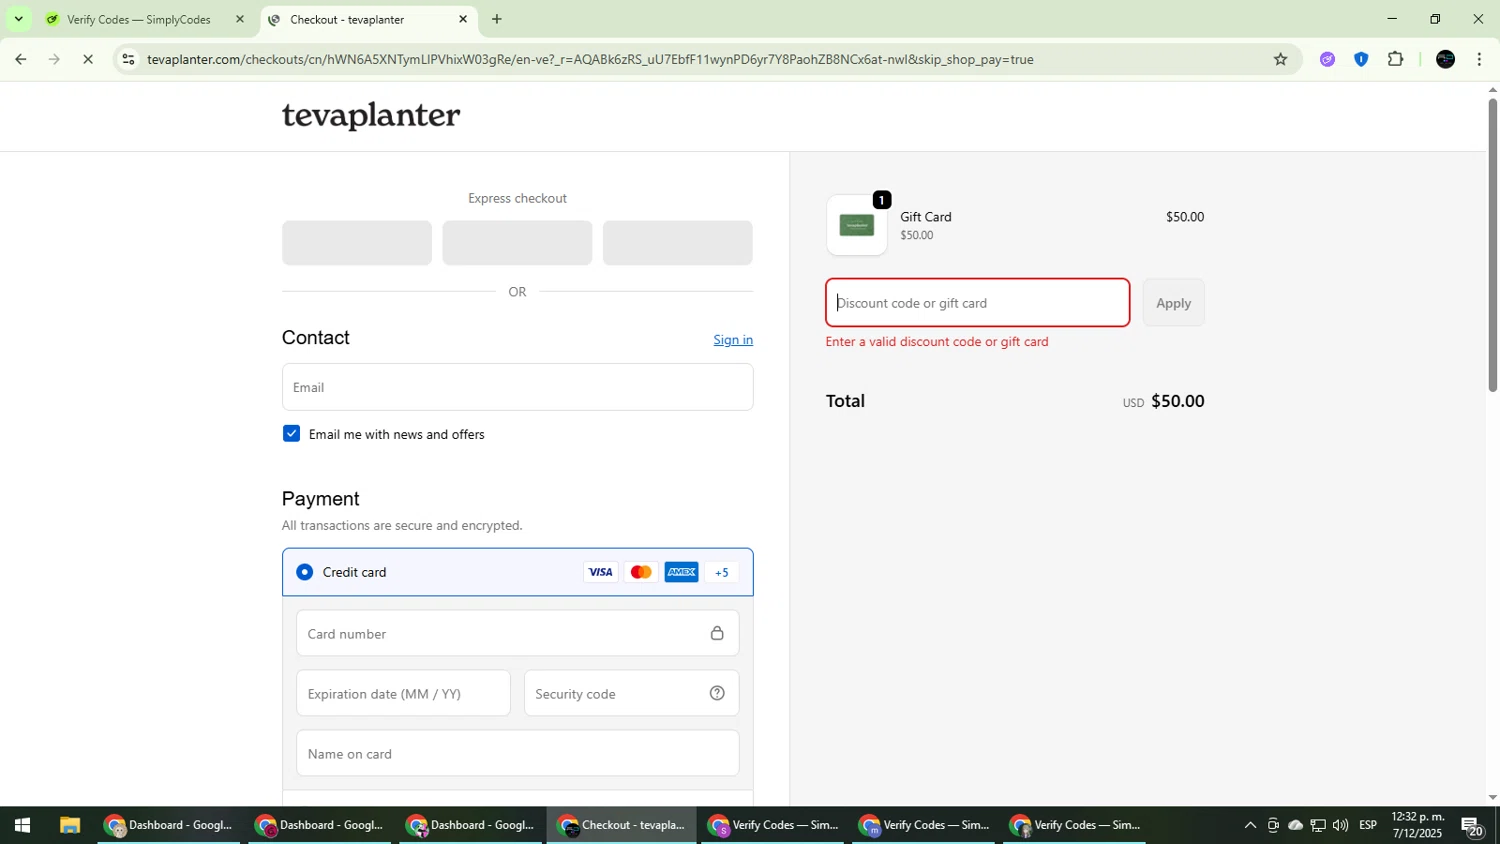This screenshot has height=844, width=1500.
Task: Close the Checkout - tevaplanter tab
Action: pyautogui.click(x=463, y=19)
